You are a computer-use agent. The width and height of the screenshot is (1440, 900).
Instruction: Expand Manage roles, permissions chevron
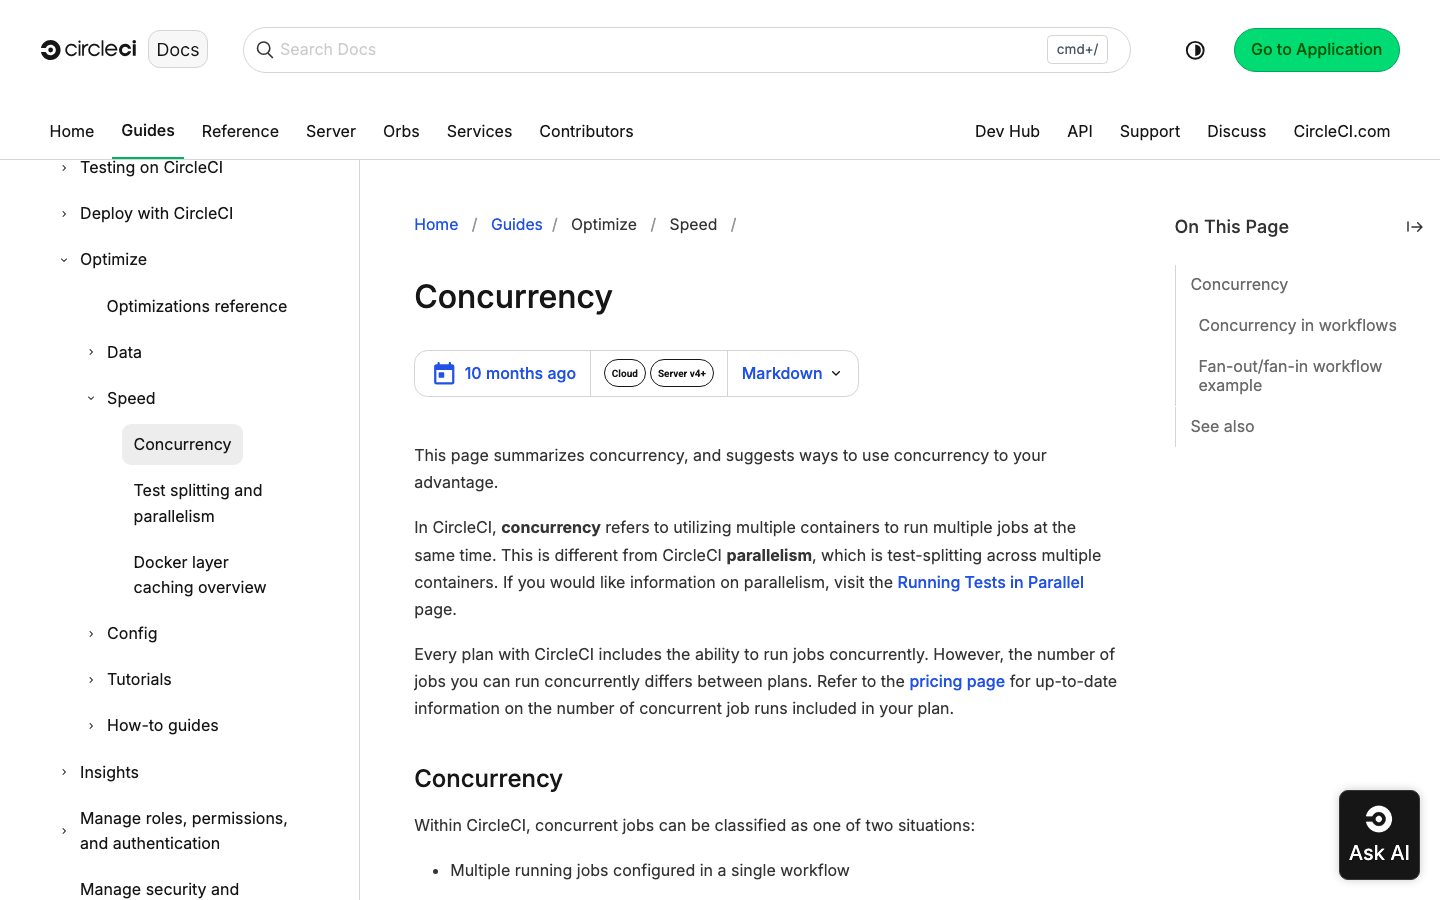(64, 831)
